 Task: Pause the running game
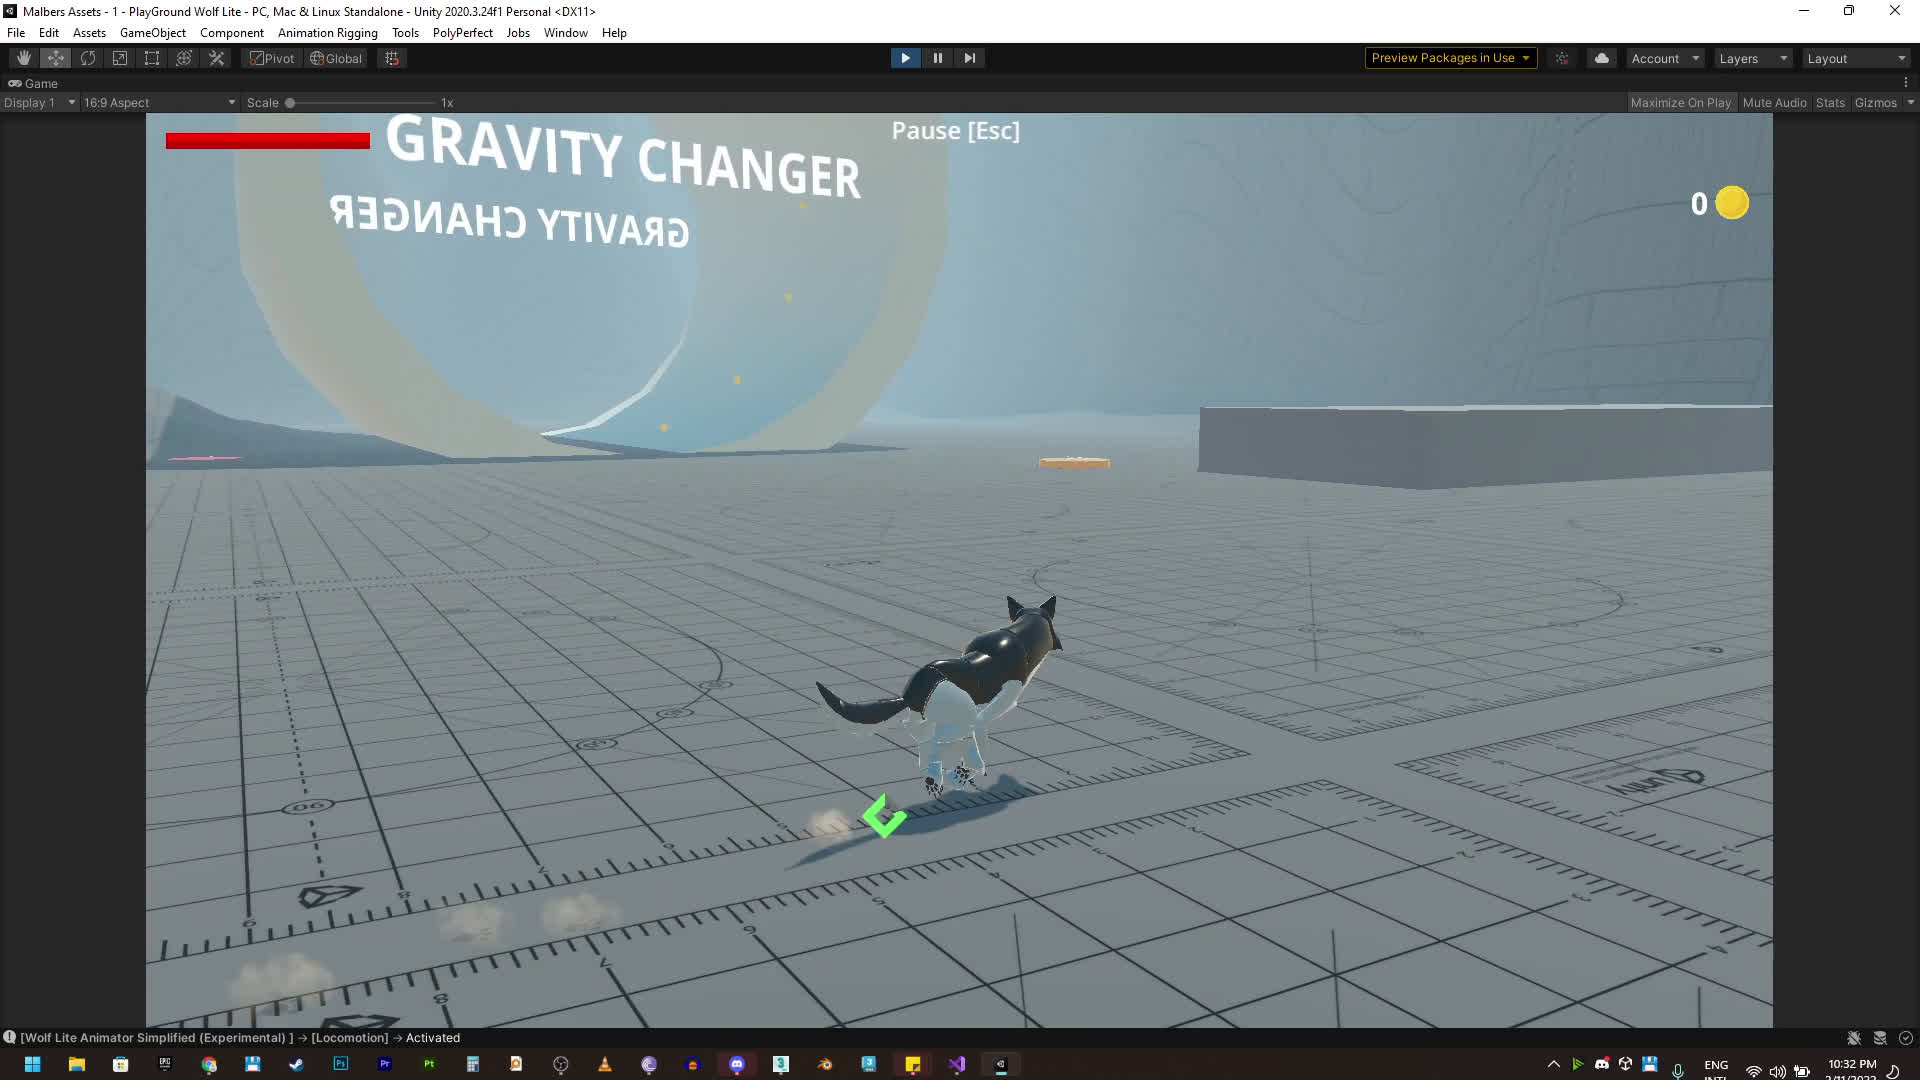(937, 58)
